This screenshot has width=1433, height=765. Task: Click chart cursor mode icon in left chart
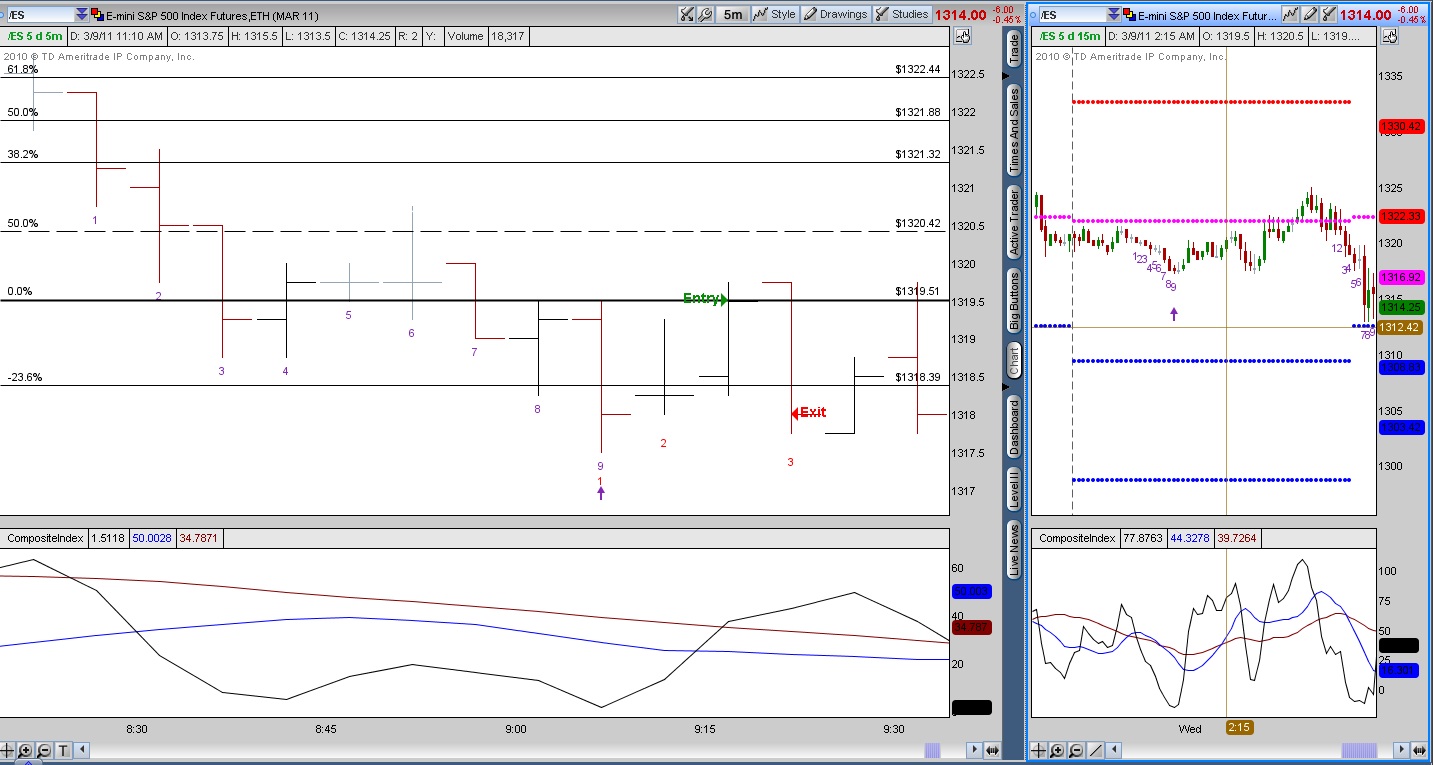tap(962, 37)
